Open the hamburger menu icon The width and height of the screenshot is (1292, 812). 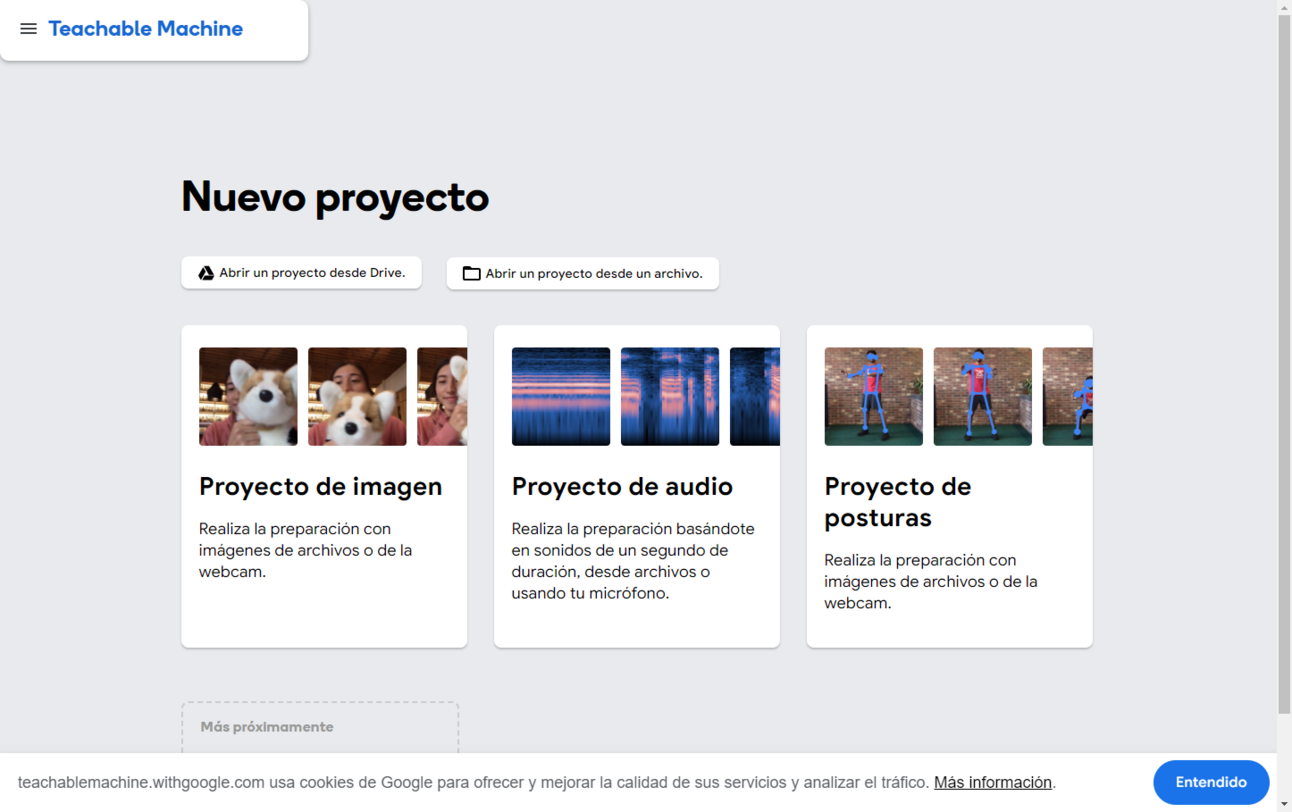click(28, 29)
